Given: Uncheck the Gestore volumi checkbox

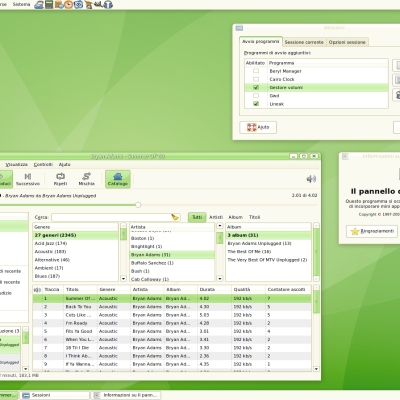Looking at the screenshot, I should [x=256, y=87].
